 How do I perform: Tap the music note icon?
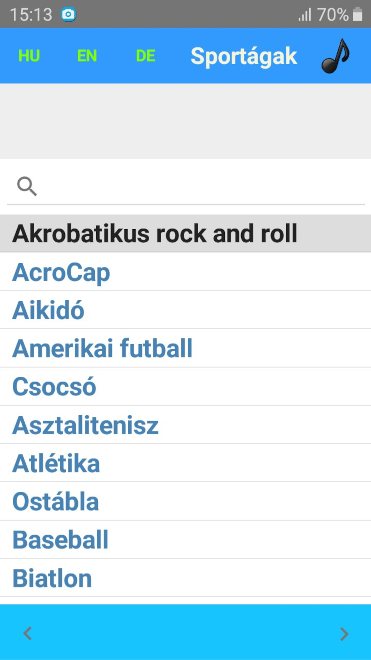[x=335, y=56]
